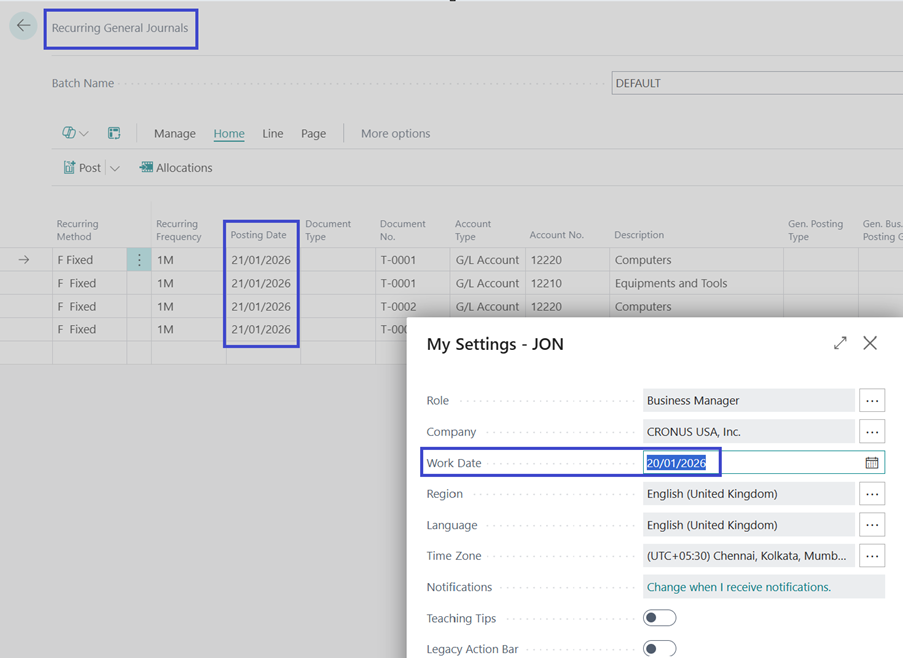Close the My Settings dialog
The width and height of the screenshot is (903, 658).
click(x=870, y=343)
